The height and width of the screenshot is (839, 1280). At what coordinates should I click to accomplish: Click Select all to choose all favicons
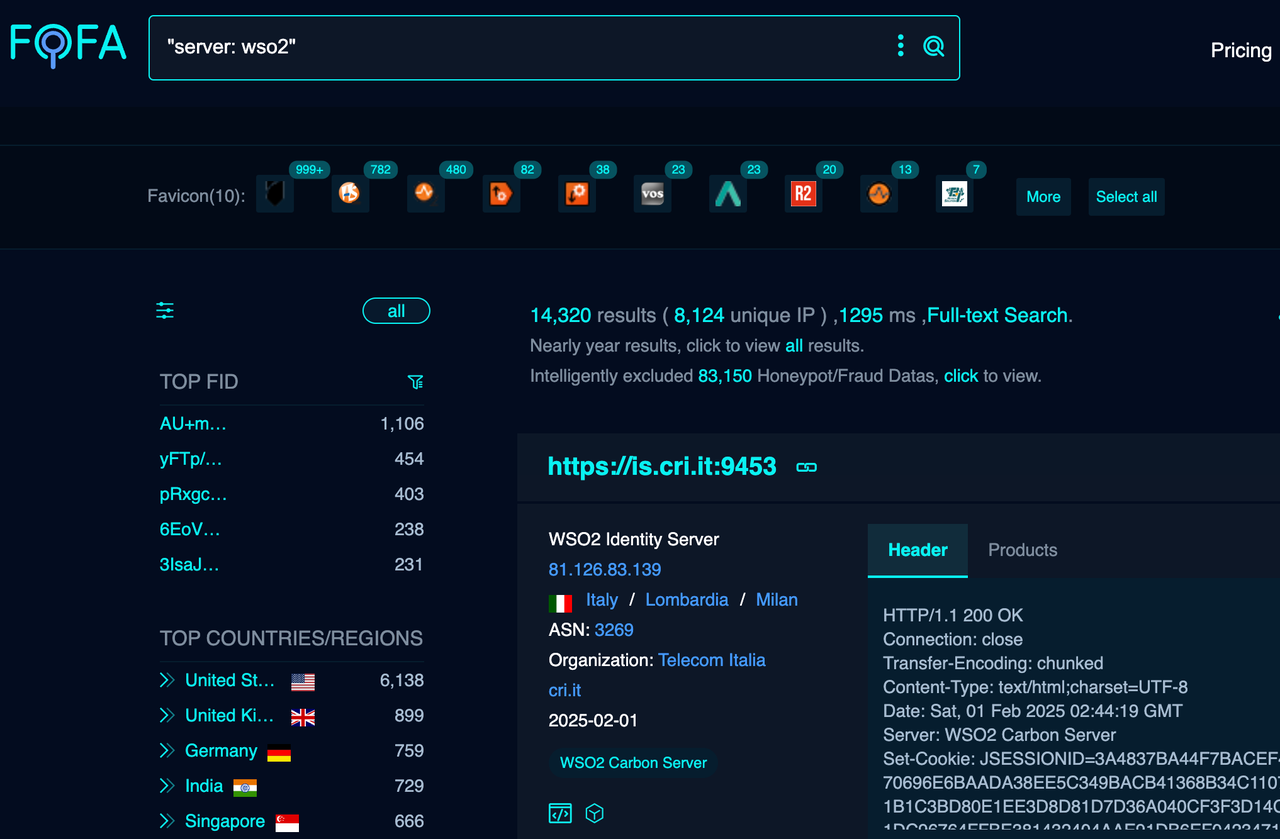tap(1126, 197)
